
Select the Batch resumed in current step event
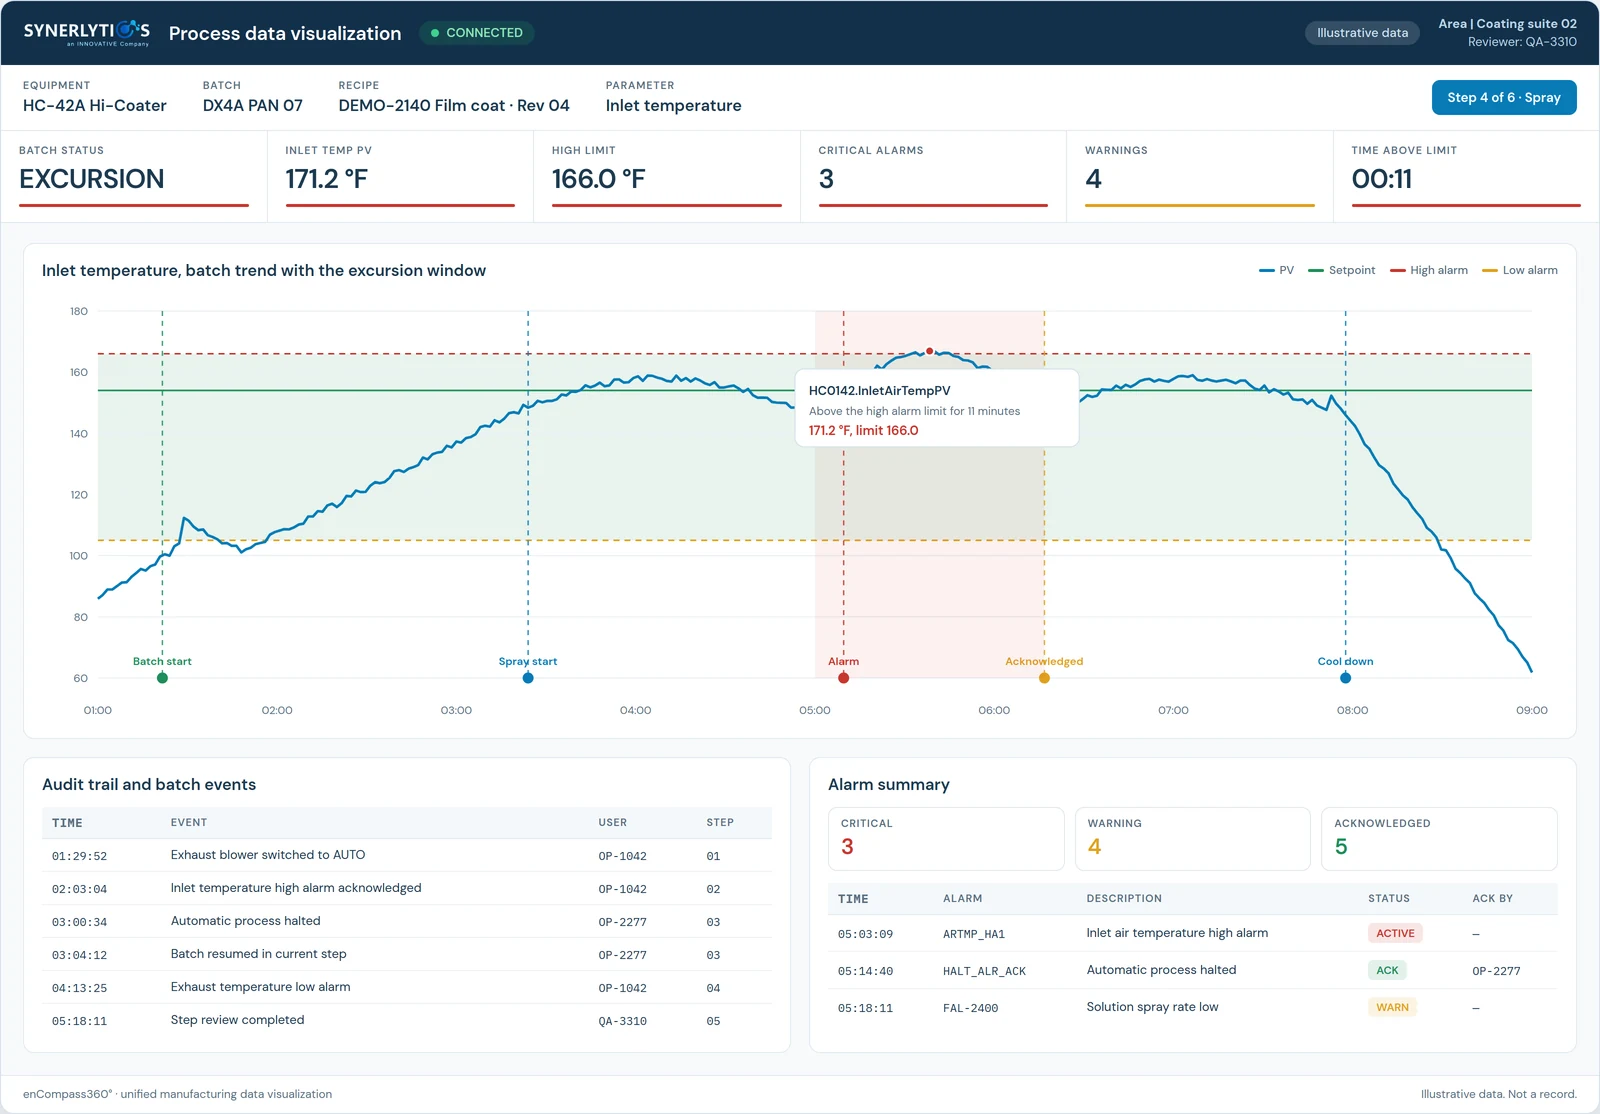pyautogui.click(x=407, y=954)
